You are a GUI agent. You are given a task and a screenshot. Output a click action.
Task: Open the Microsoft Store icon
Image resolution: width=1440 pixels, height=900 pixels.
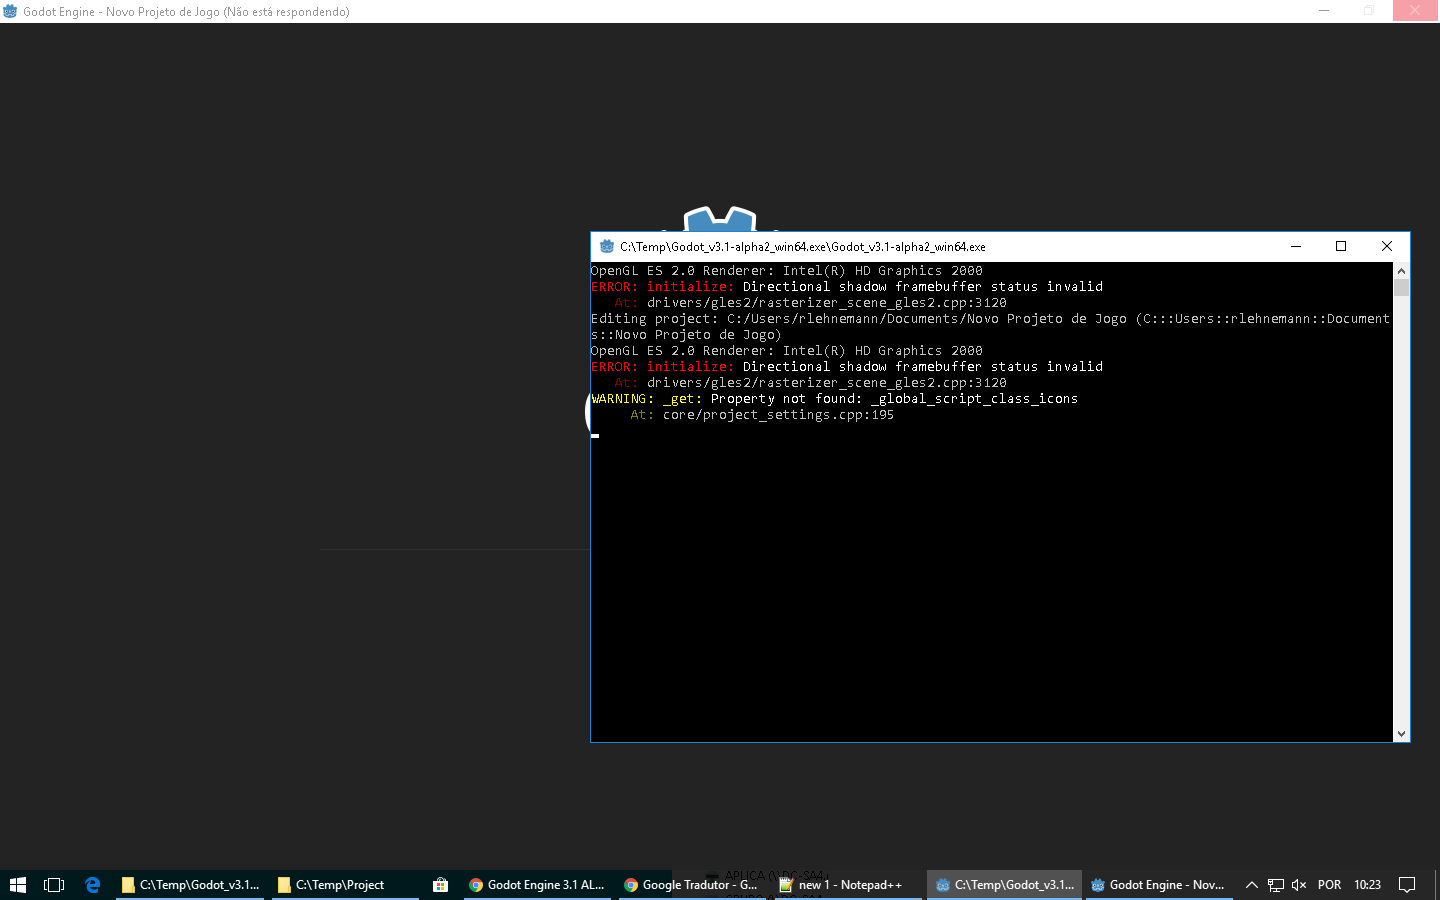pos(440,884)
